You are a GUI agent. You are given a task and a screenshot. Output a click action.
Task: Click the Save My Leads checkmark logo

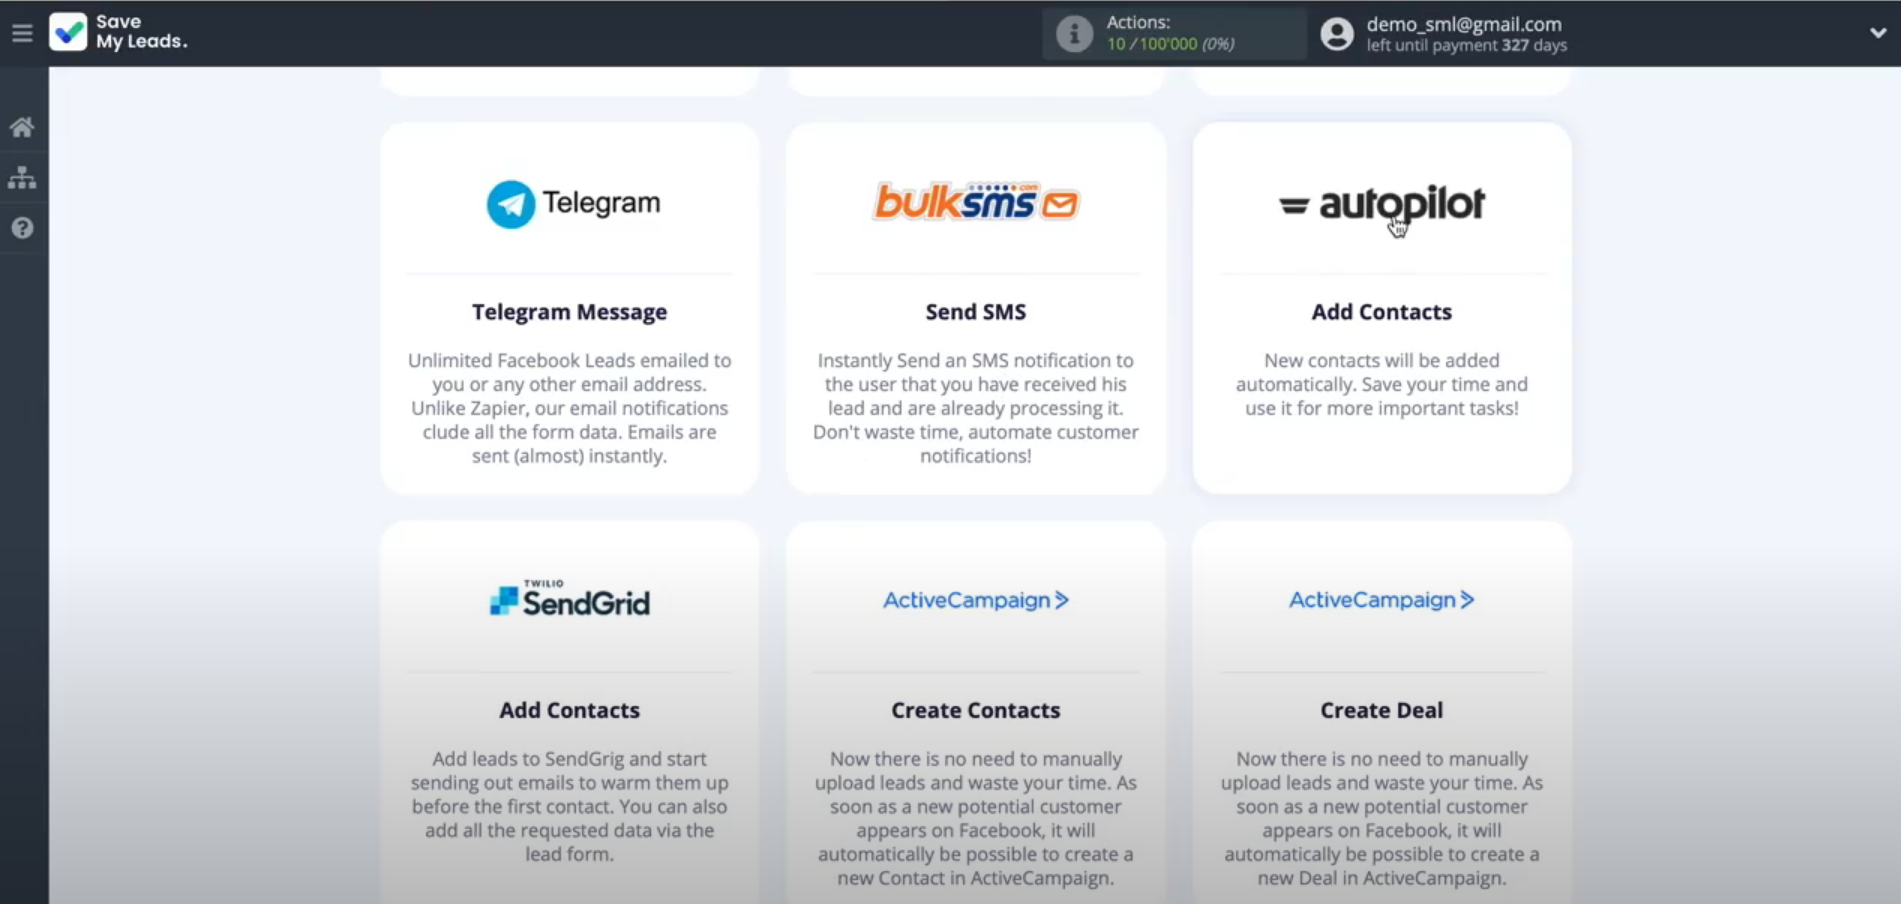click(68, 32)
